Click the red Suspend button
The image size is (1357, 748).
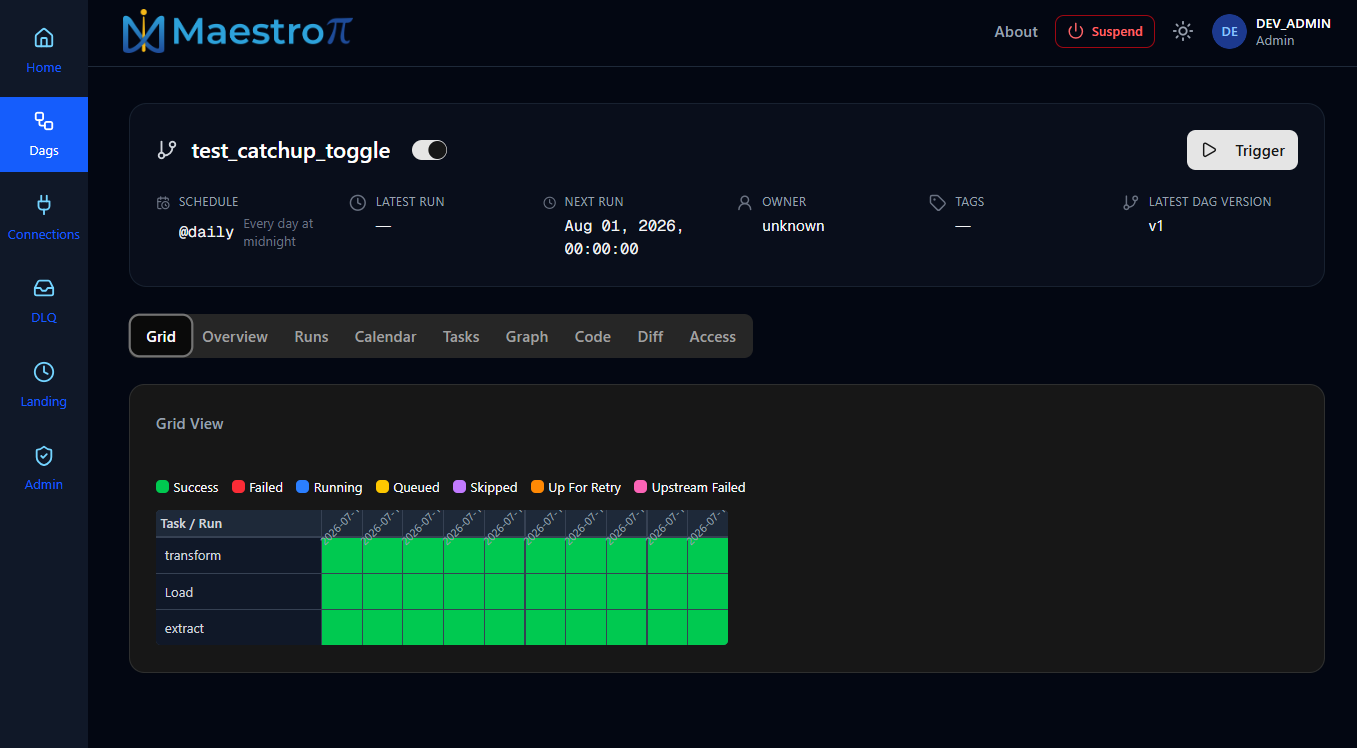(x=1105, y=32)
